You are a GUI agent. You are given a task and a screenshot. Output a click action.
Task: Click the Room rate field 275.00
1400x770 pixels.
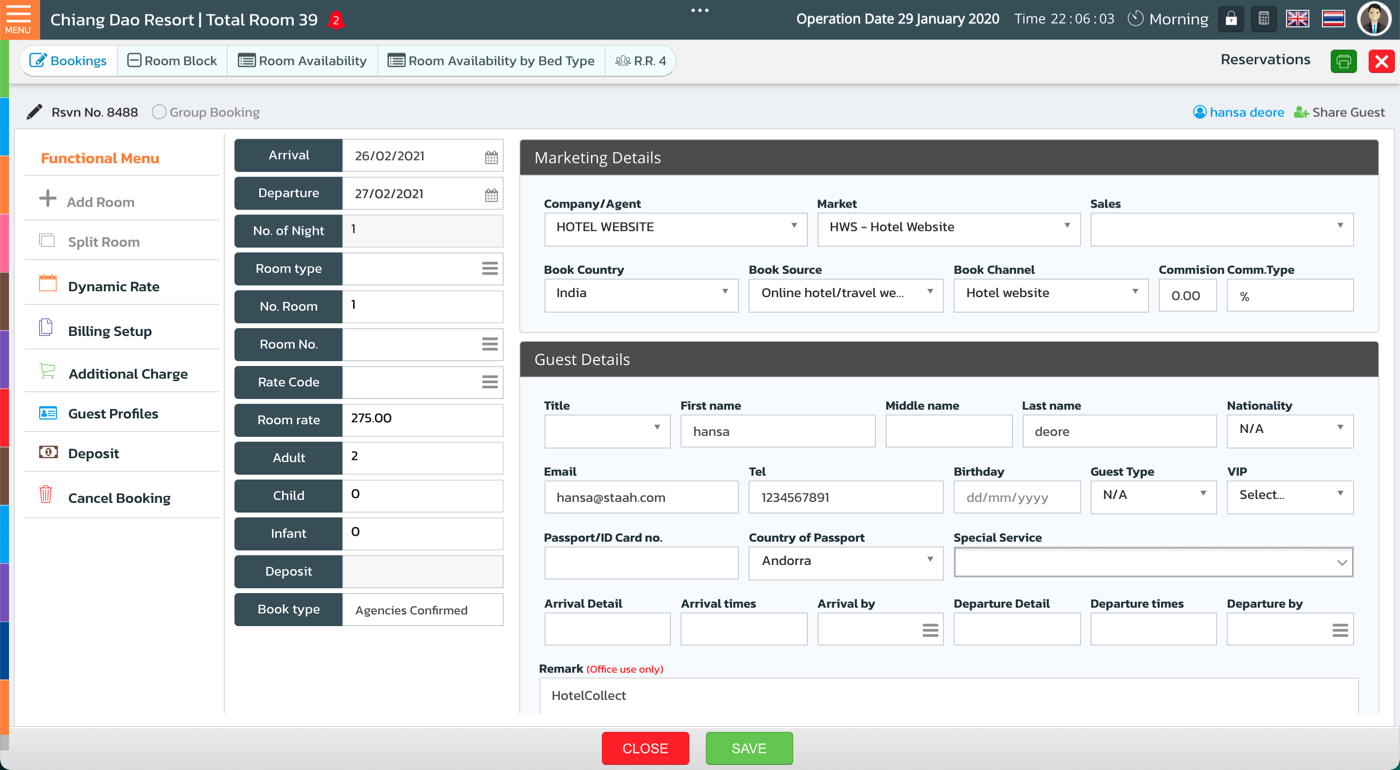422,419
